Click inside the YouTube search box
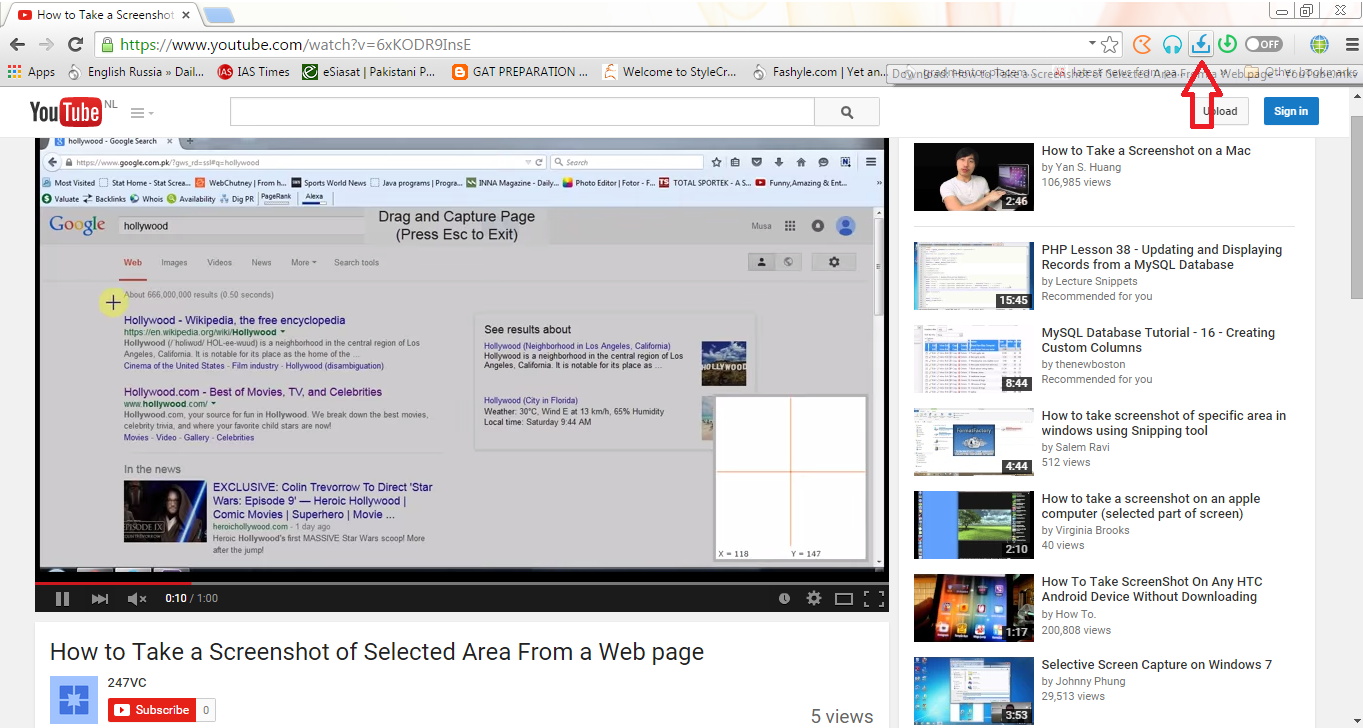The image size is (1363, 728). 522,112
